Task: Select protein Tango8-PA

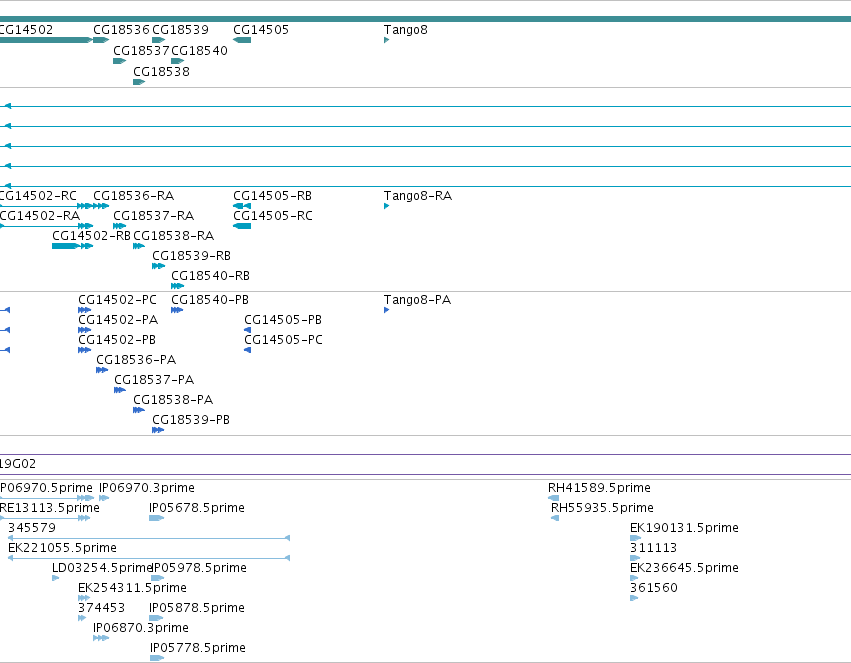Action: (x=417, y=300)
